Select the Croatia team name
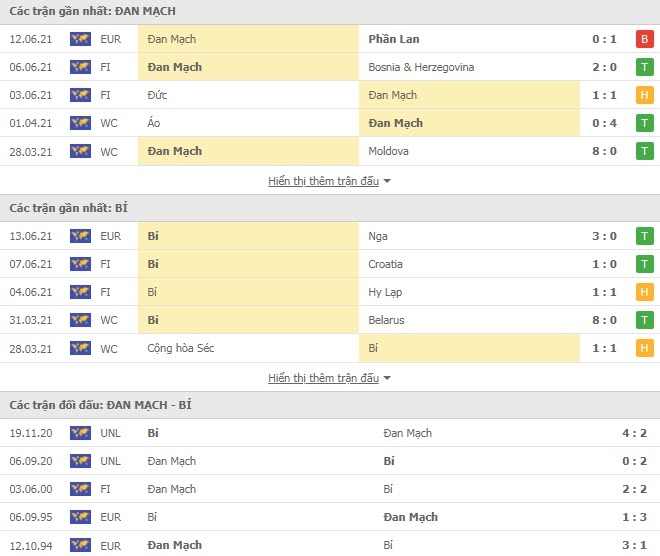Screen dimensions: 660x556 (385, 264)
